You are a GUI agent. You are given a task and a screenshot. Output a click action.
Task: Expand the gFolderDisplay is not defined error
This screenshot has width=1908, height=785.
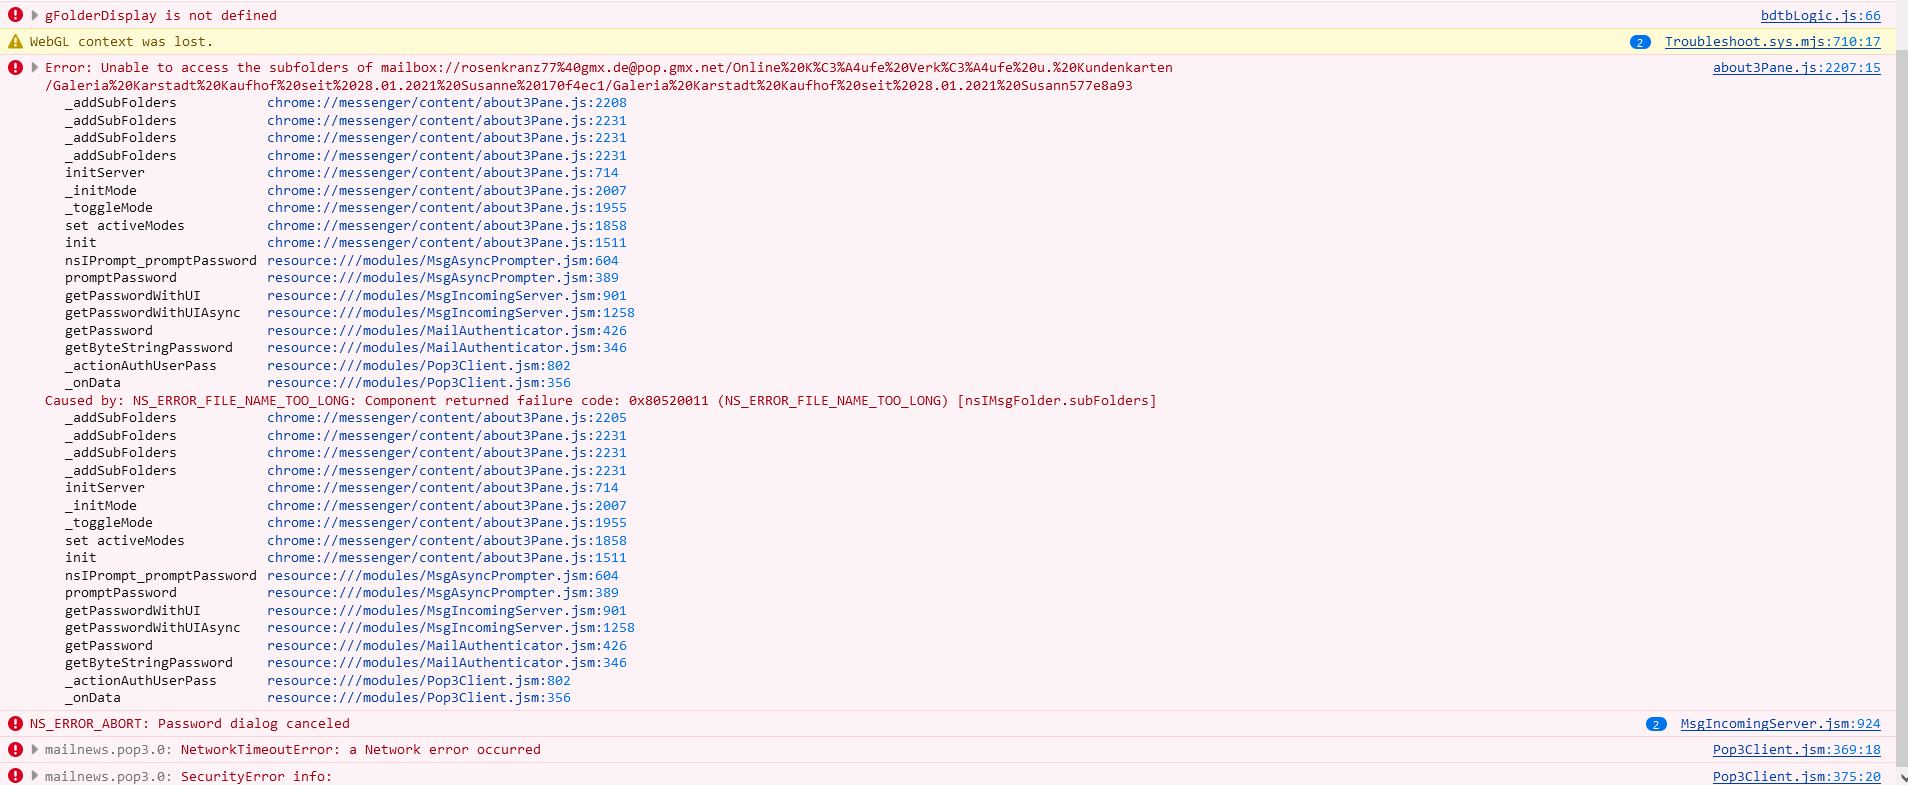click(35, 15)
